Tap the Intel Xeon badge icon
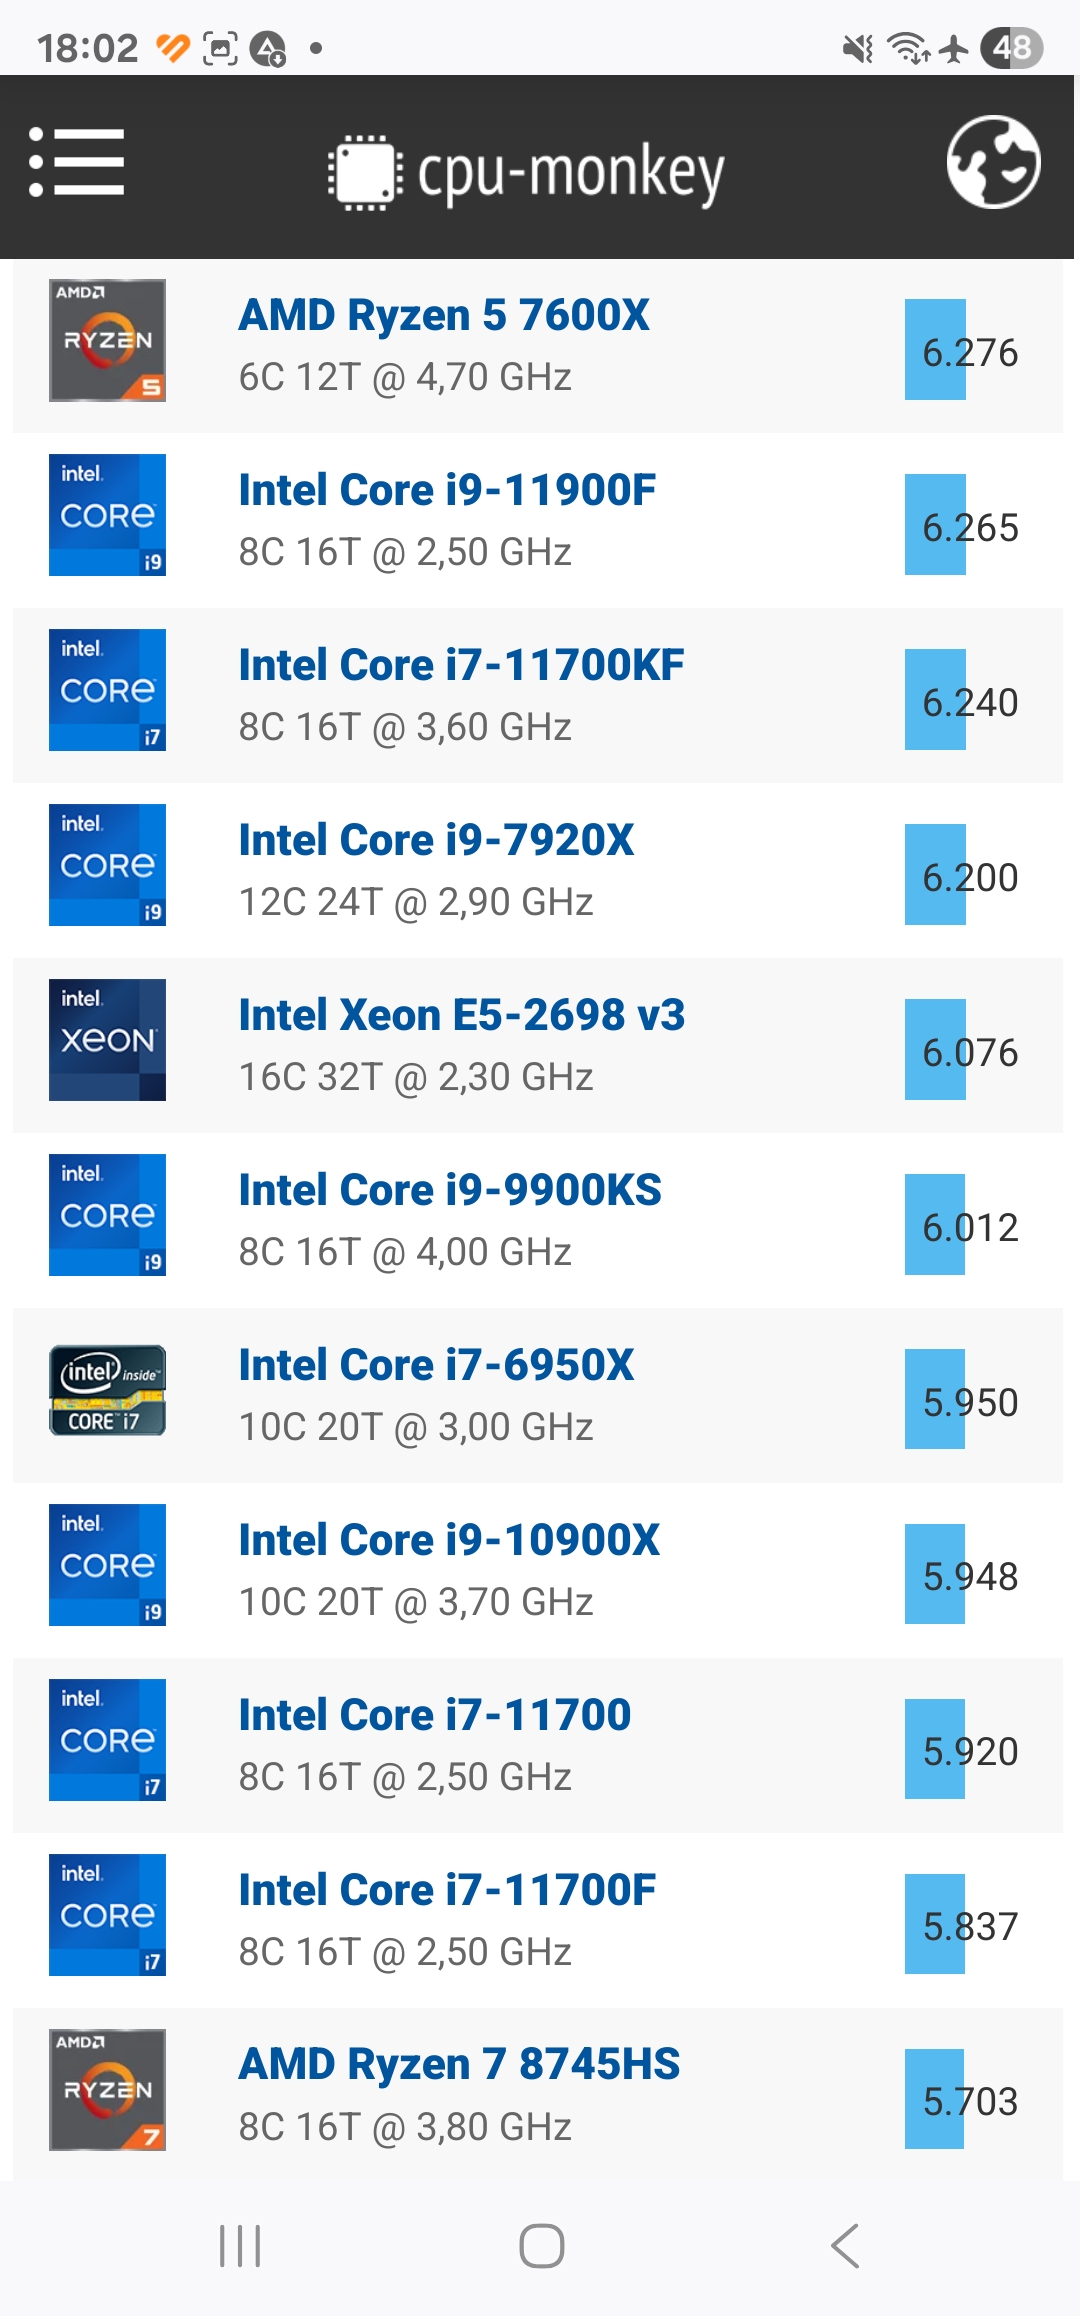This screenshot has height=2316, width=1080. [x=107, y=1040]
